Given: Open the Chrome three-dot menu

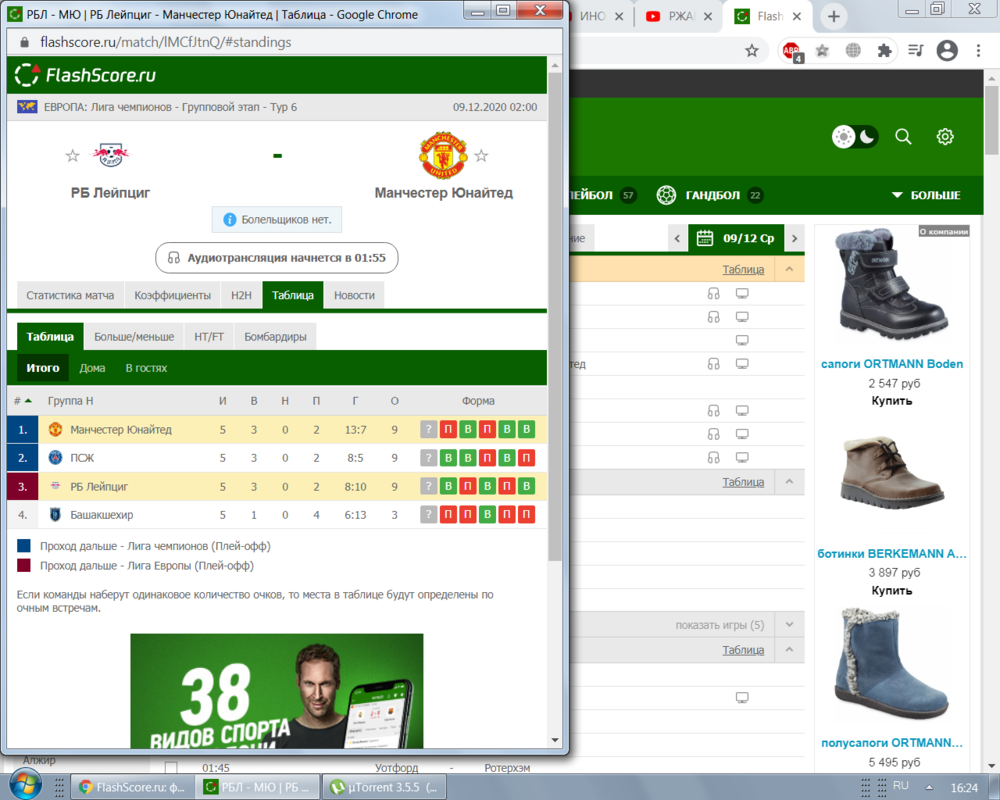Looking at the screenshot, I should click(x=978, y=50).
